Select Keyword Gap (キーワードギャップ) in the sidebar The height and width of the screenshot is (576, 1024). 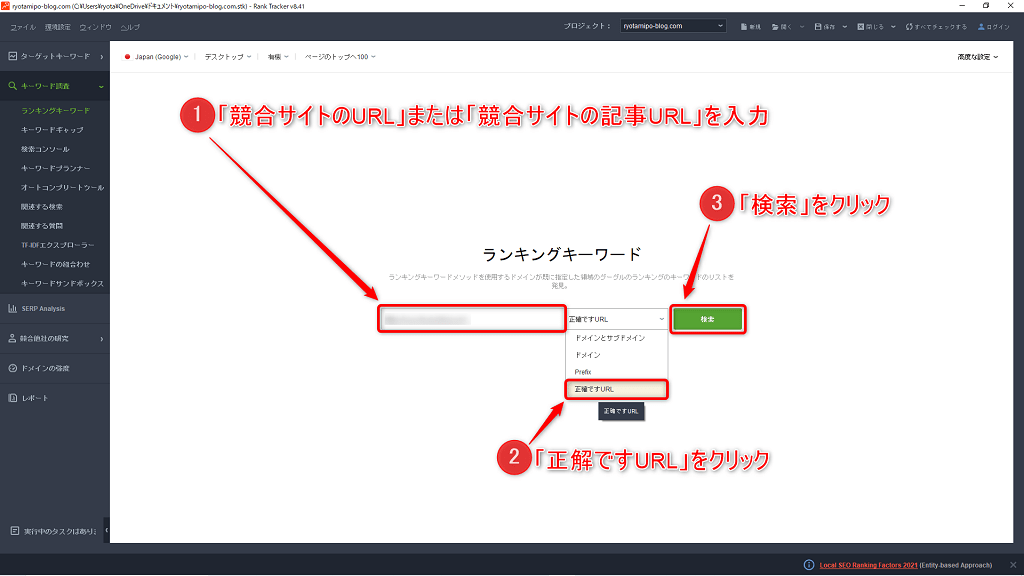coord(52,130)
